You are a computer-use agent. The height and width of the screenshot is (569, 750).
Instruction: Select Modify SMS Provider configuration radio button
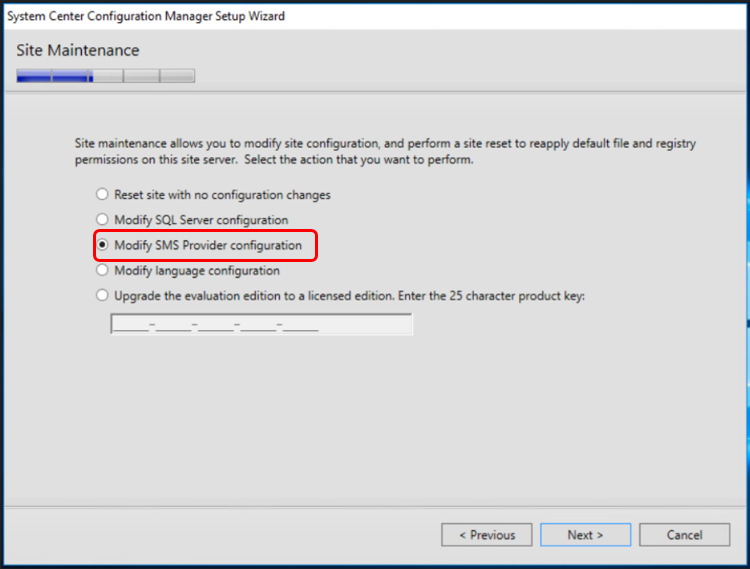(102, 245)
